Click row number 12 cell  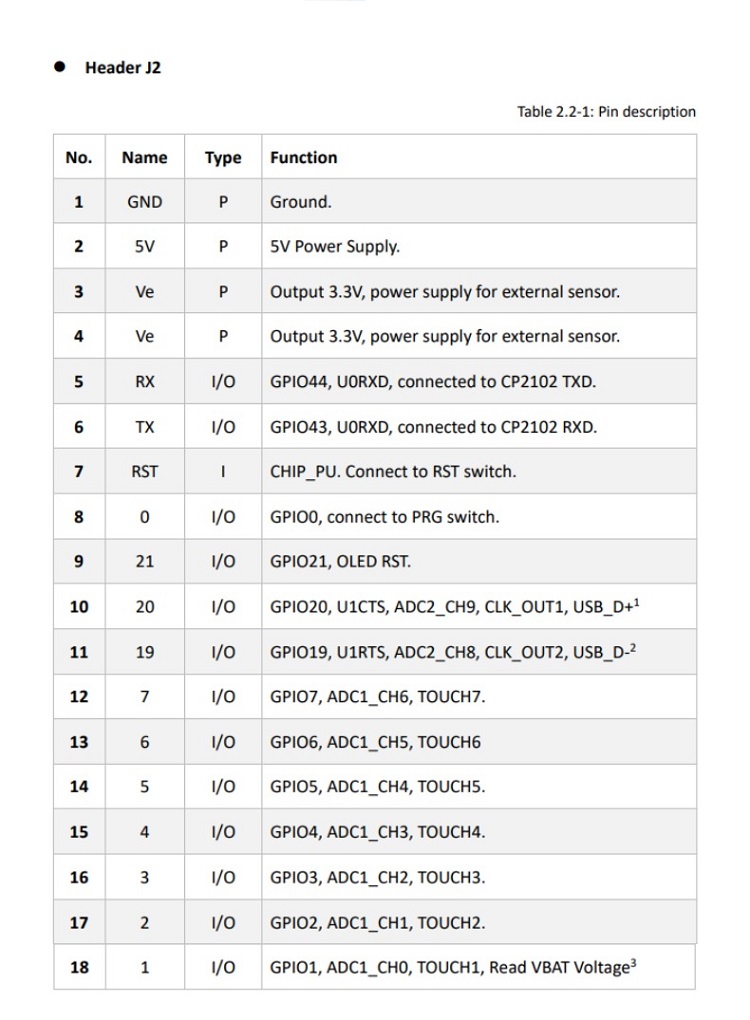coord(78,697)
